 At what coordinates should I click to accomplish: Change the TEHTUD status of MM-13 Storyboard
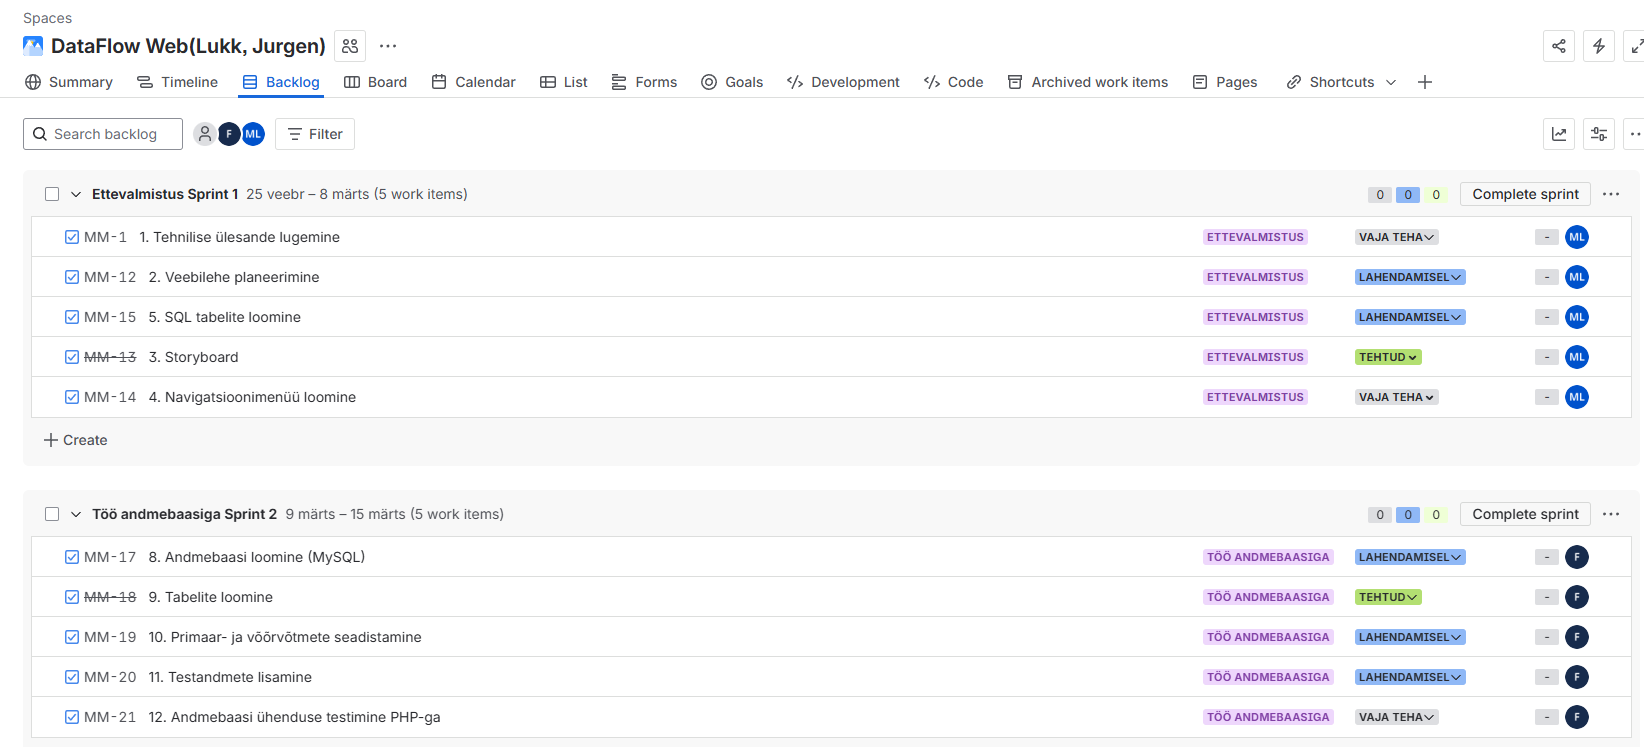click(x=1388, y=357)
